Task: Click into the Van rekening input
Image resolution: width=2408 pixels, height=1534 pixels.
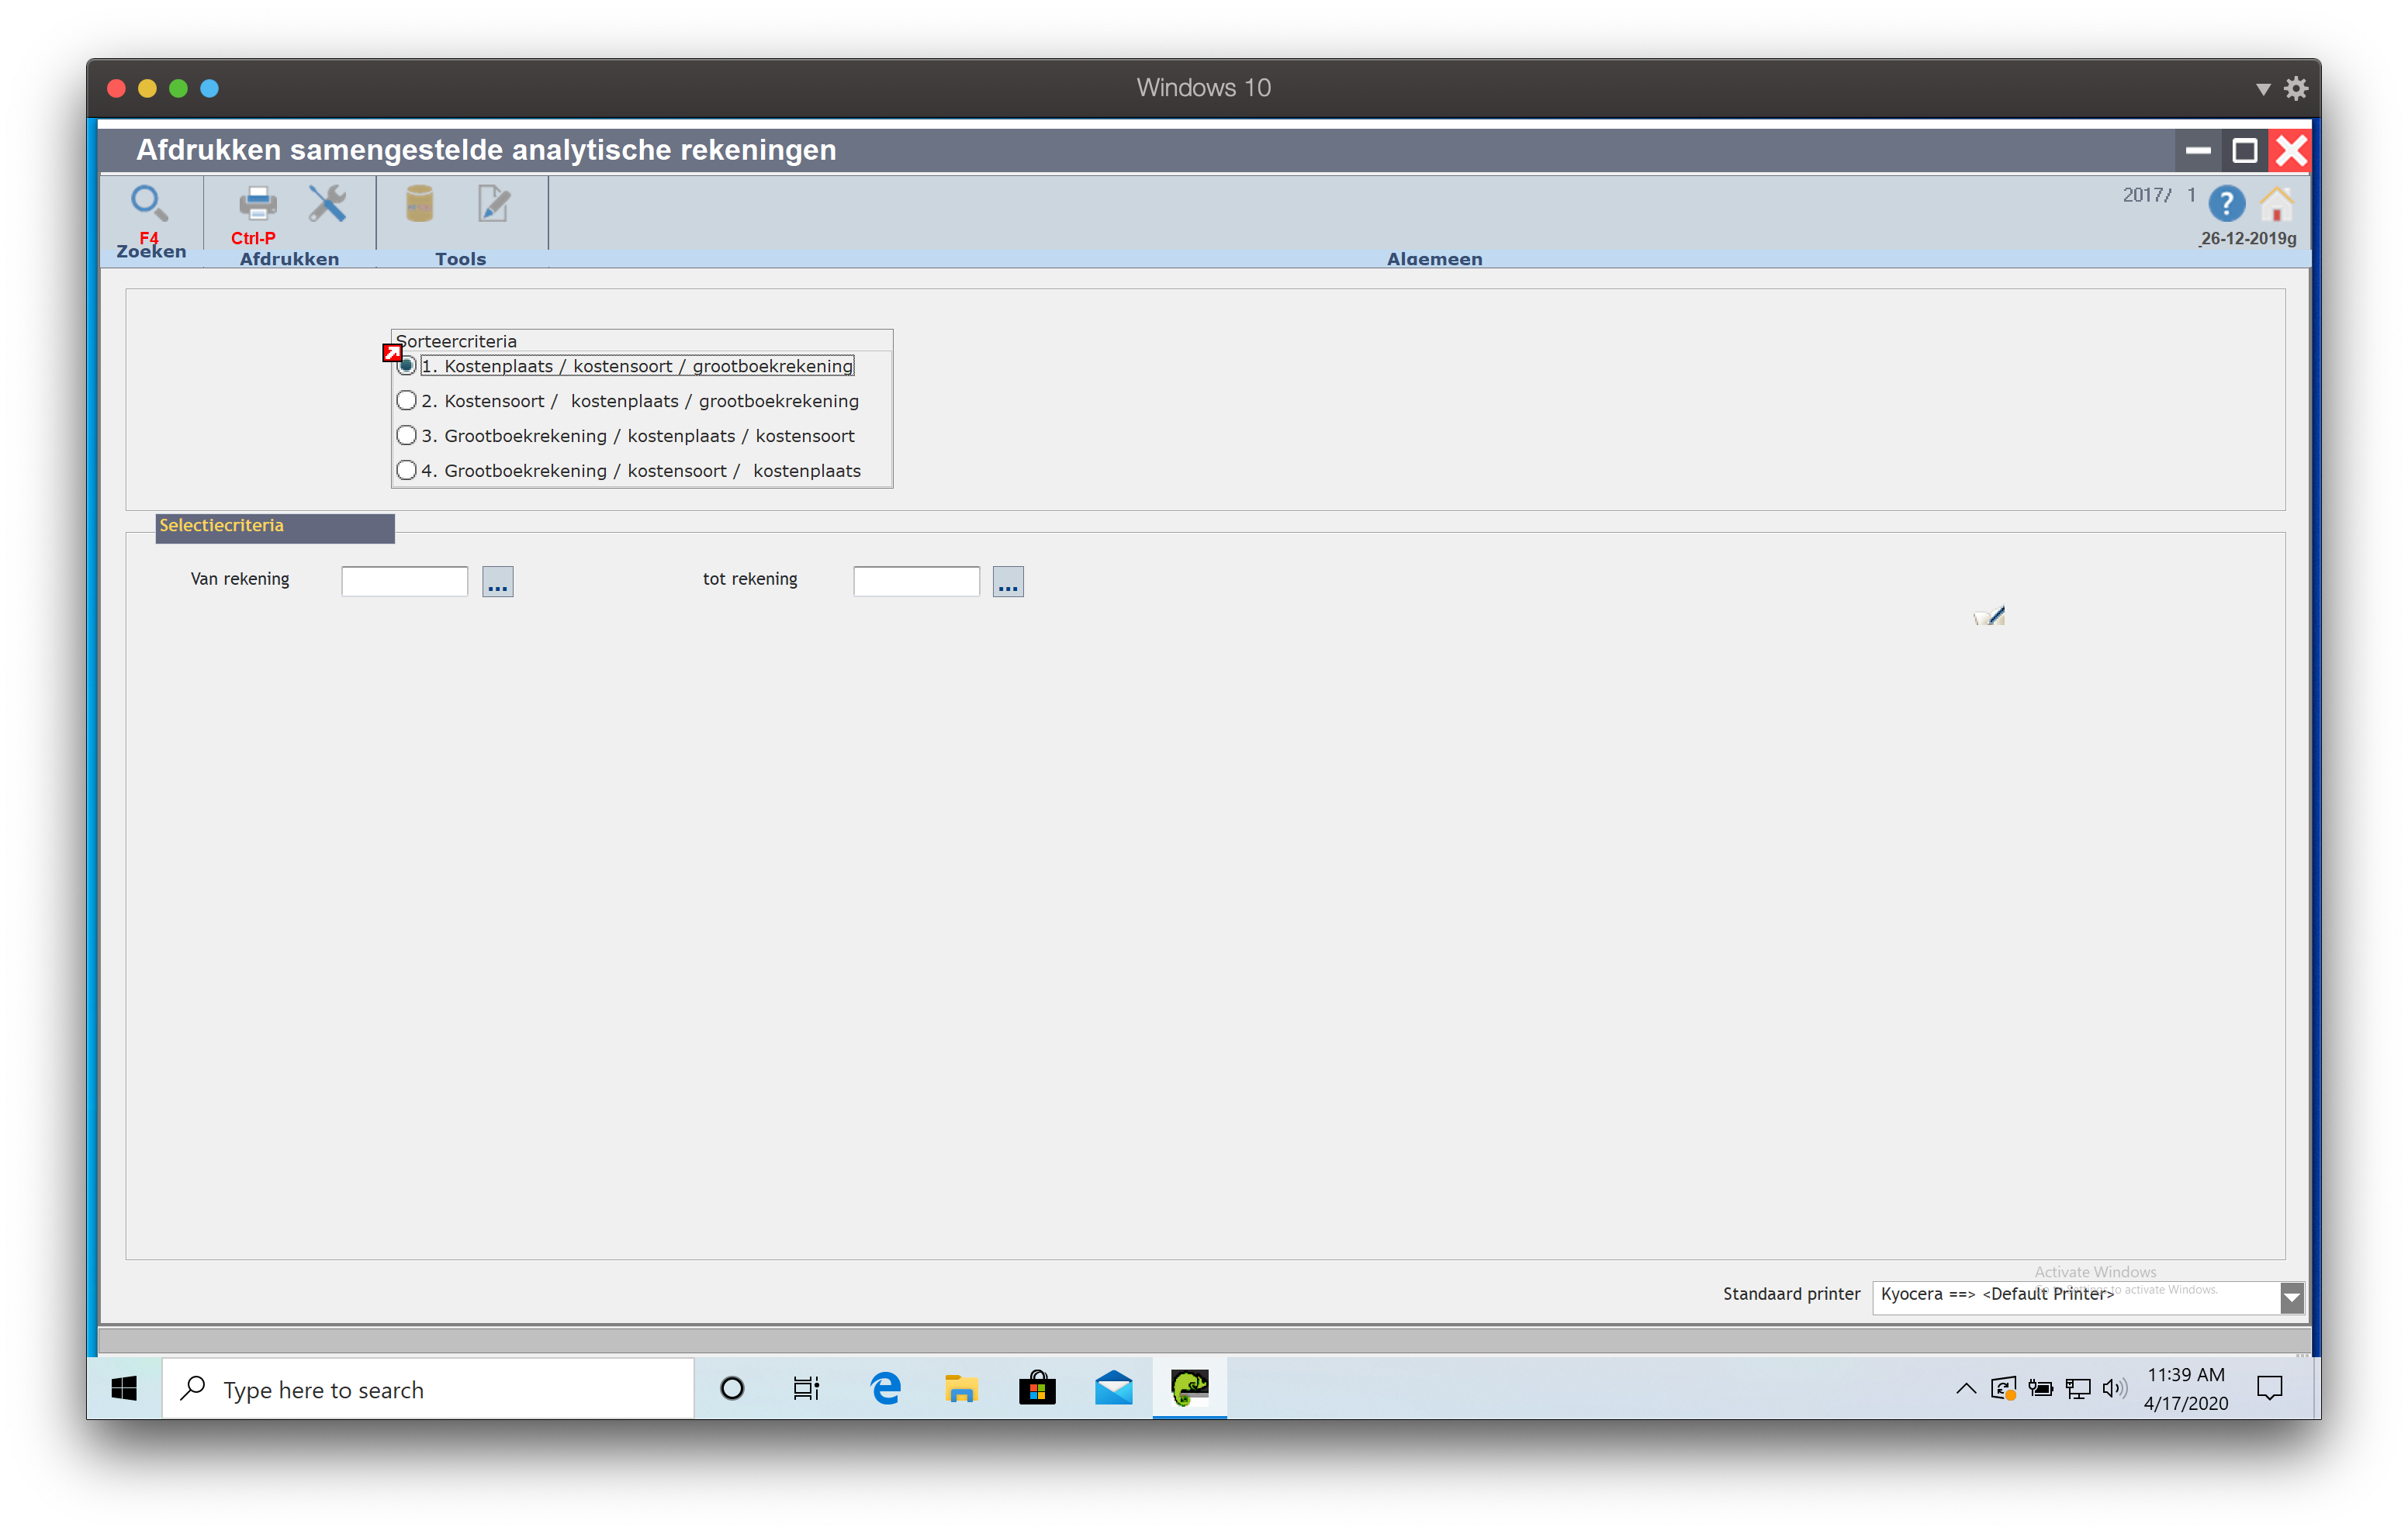Action: [x=404, y=582]
